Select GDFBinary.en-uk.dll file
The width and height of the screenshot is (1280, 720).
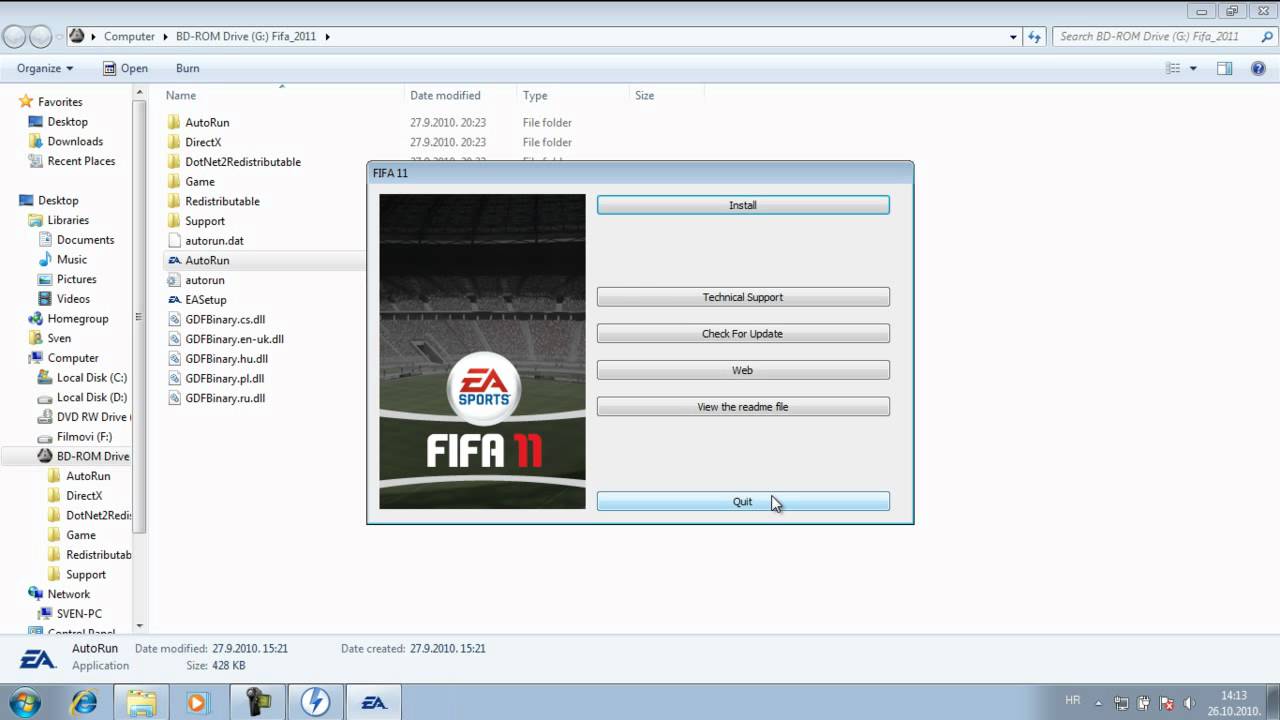click(234, 339)
